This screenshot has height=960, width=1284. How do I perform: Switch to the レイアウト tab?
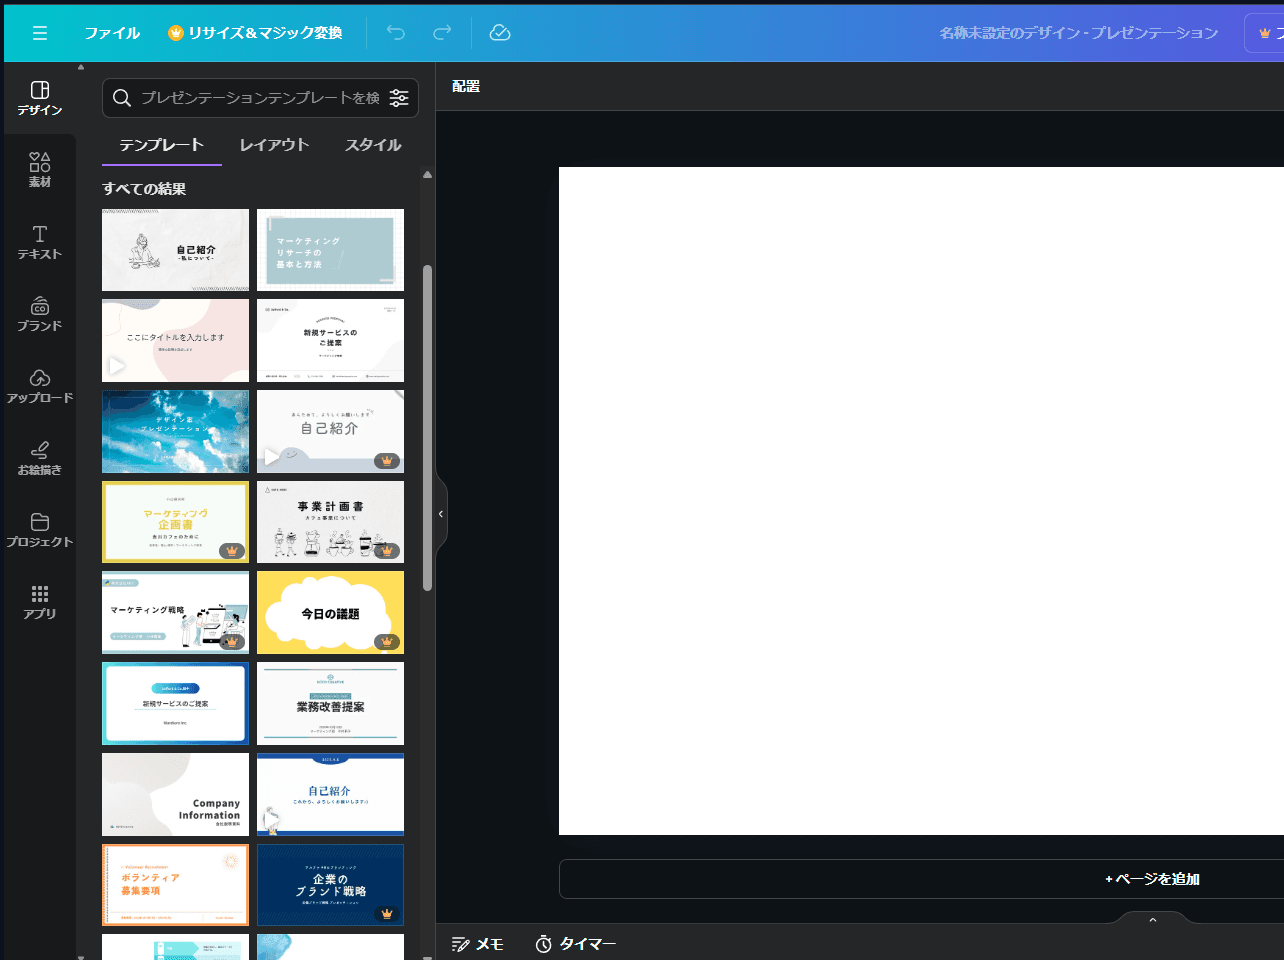pyautogui.click(x=274, y=145)
